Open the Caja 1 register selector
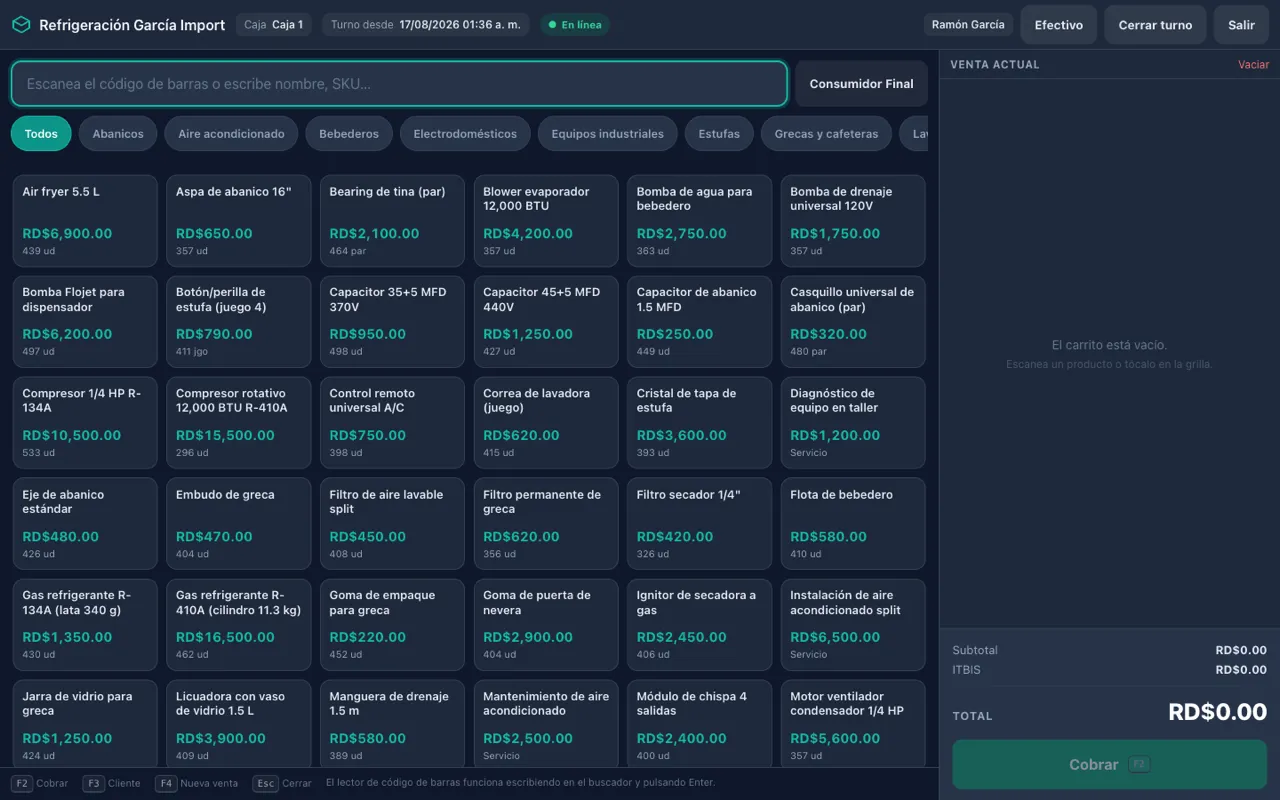 [x=274, y=25]
